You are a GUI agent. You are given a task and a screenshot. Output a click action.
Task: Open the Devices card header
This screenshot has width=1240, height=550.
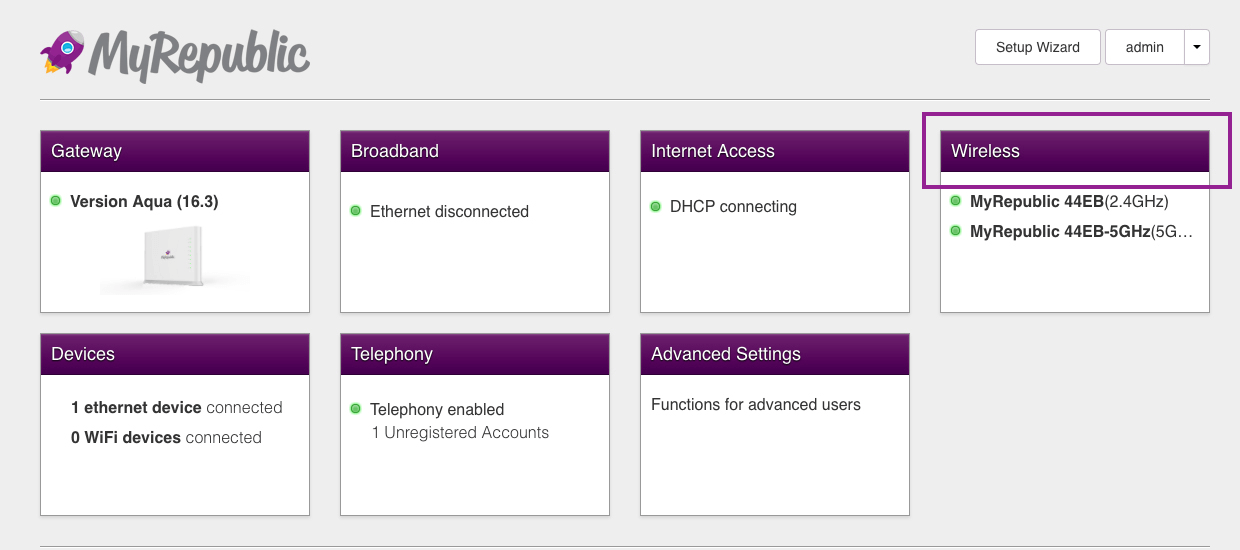pyautogui.click(x=175, y=354)
